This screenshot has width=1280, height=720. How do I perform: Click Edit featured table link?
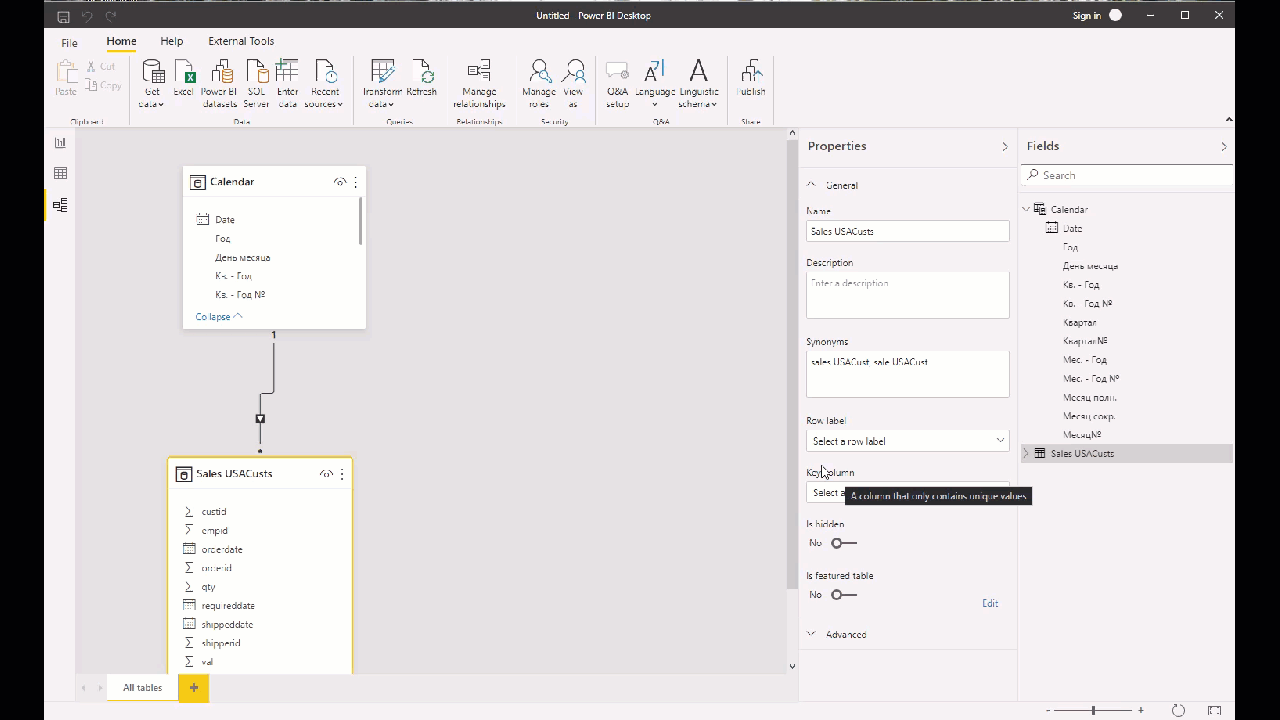990,603
